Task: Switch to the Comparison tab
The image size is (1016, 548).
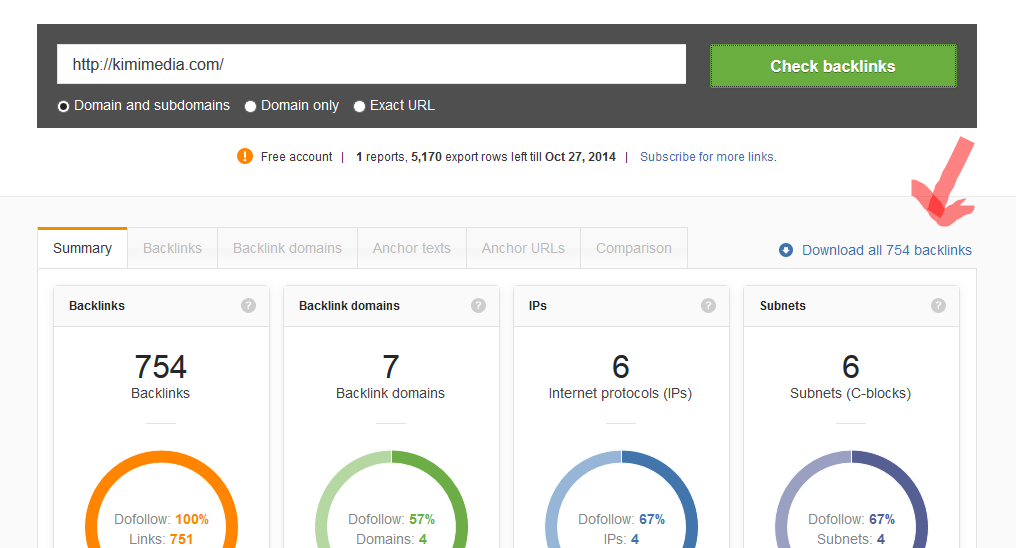Action: pyautogui.click(x=634, y=248)
